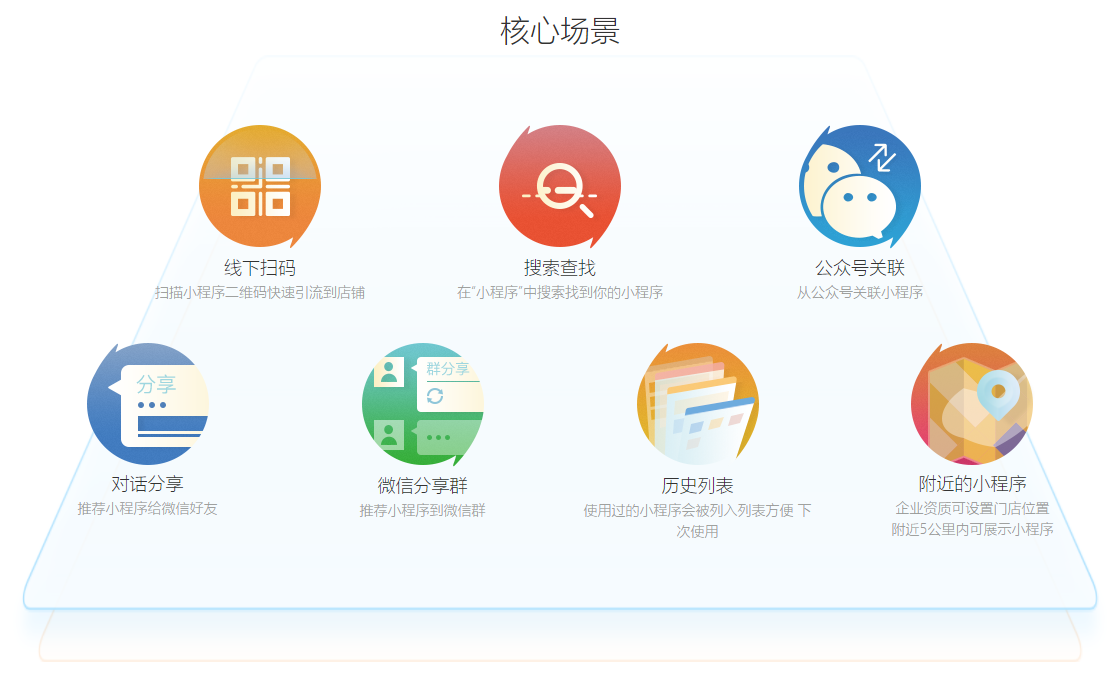Screen dimensions: 1120x691
Task: Click the 推荐小程序到微信群 description
Action: tap(422, 511)
